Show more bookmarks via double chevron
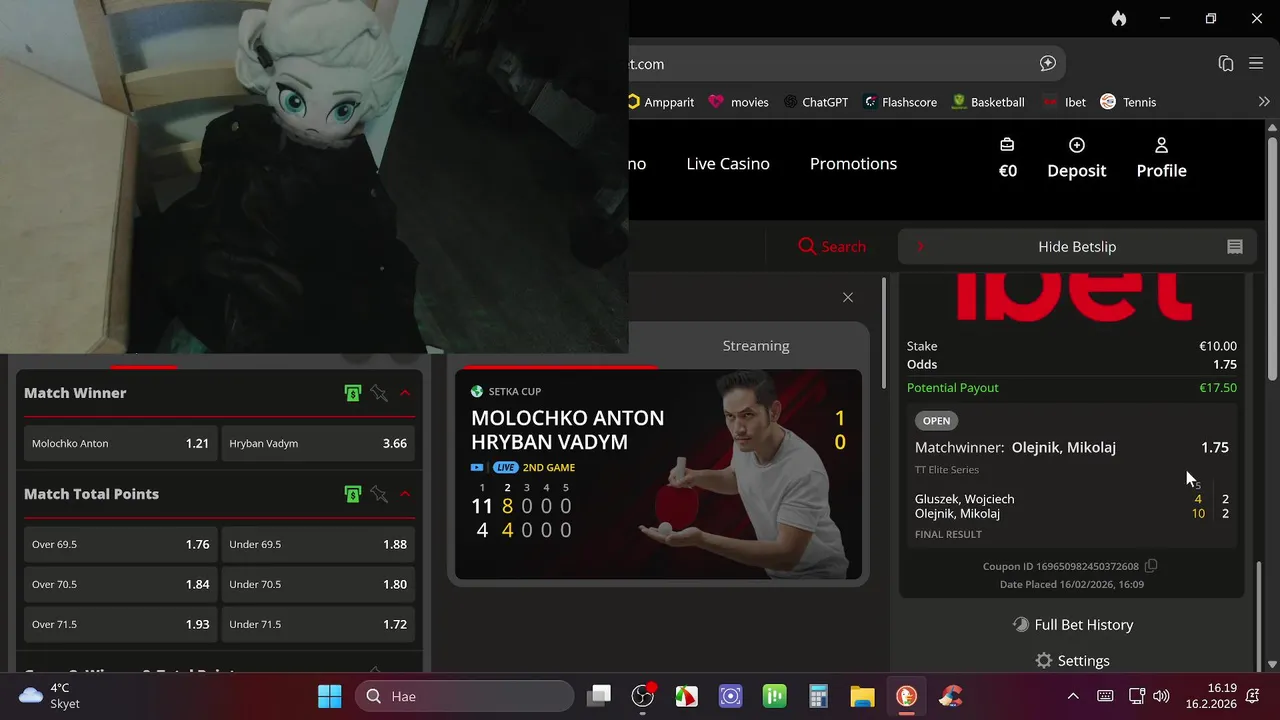The image size is (1280, 720). pos(1264,102)
